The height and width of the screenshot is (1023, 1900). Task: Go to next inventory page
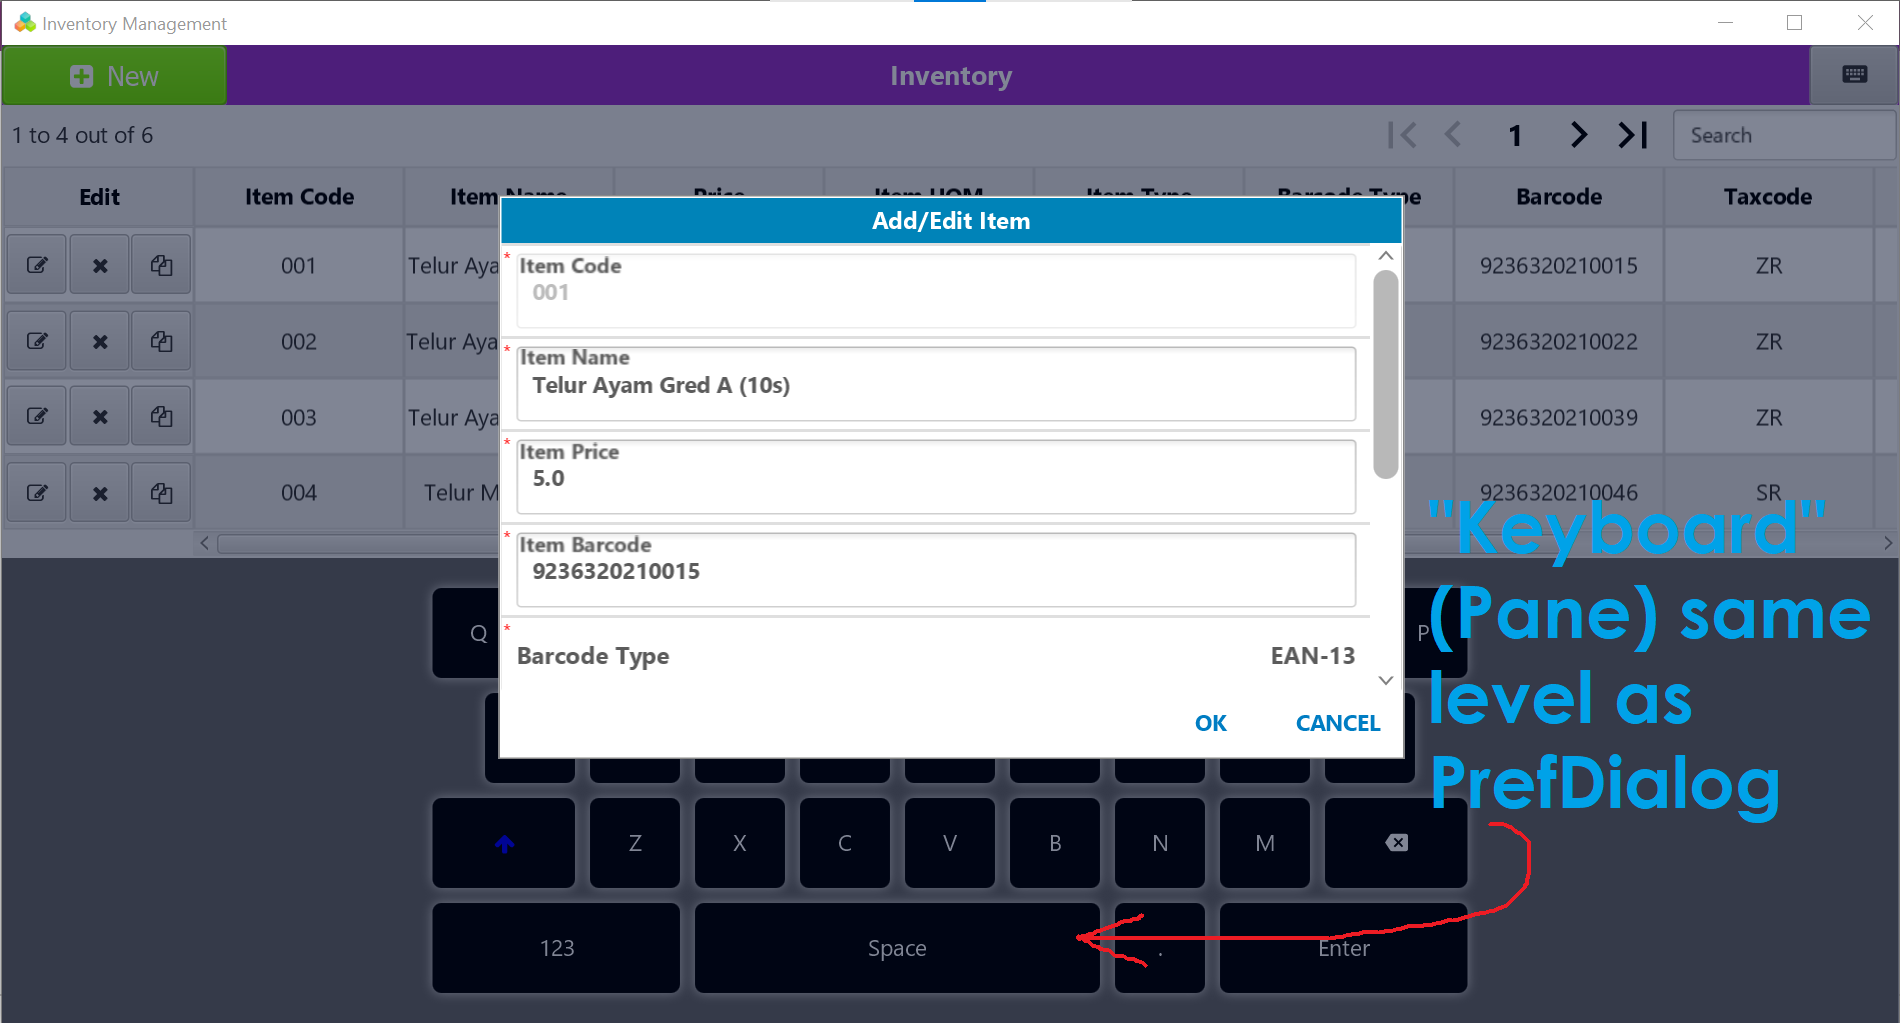[x=1578, y=135]
